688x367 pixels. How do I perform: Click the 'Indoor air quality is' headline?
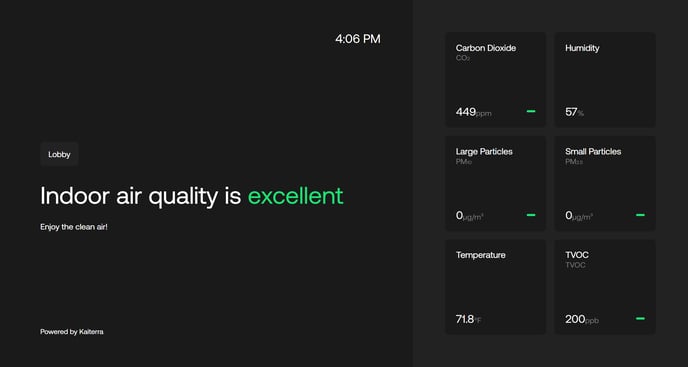click(x=141, y=196)
